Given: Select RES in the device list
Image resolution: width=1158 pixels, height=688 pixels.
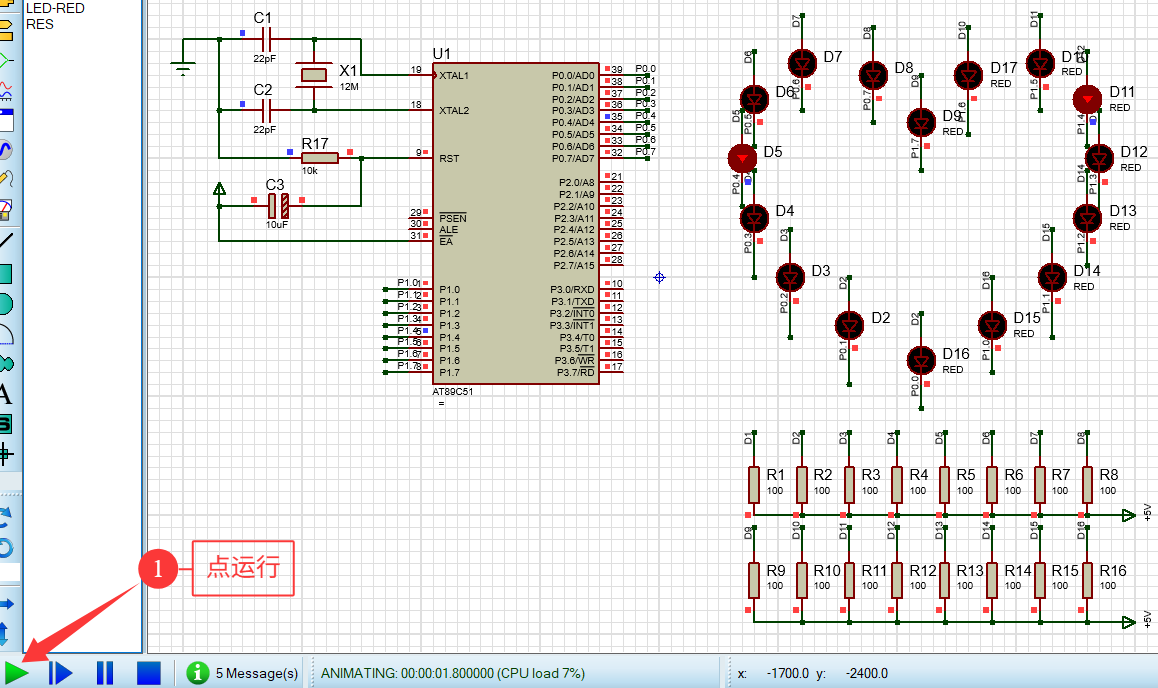Looking at the screenshot, I should [40, 24].
